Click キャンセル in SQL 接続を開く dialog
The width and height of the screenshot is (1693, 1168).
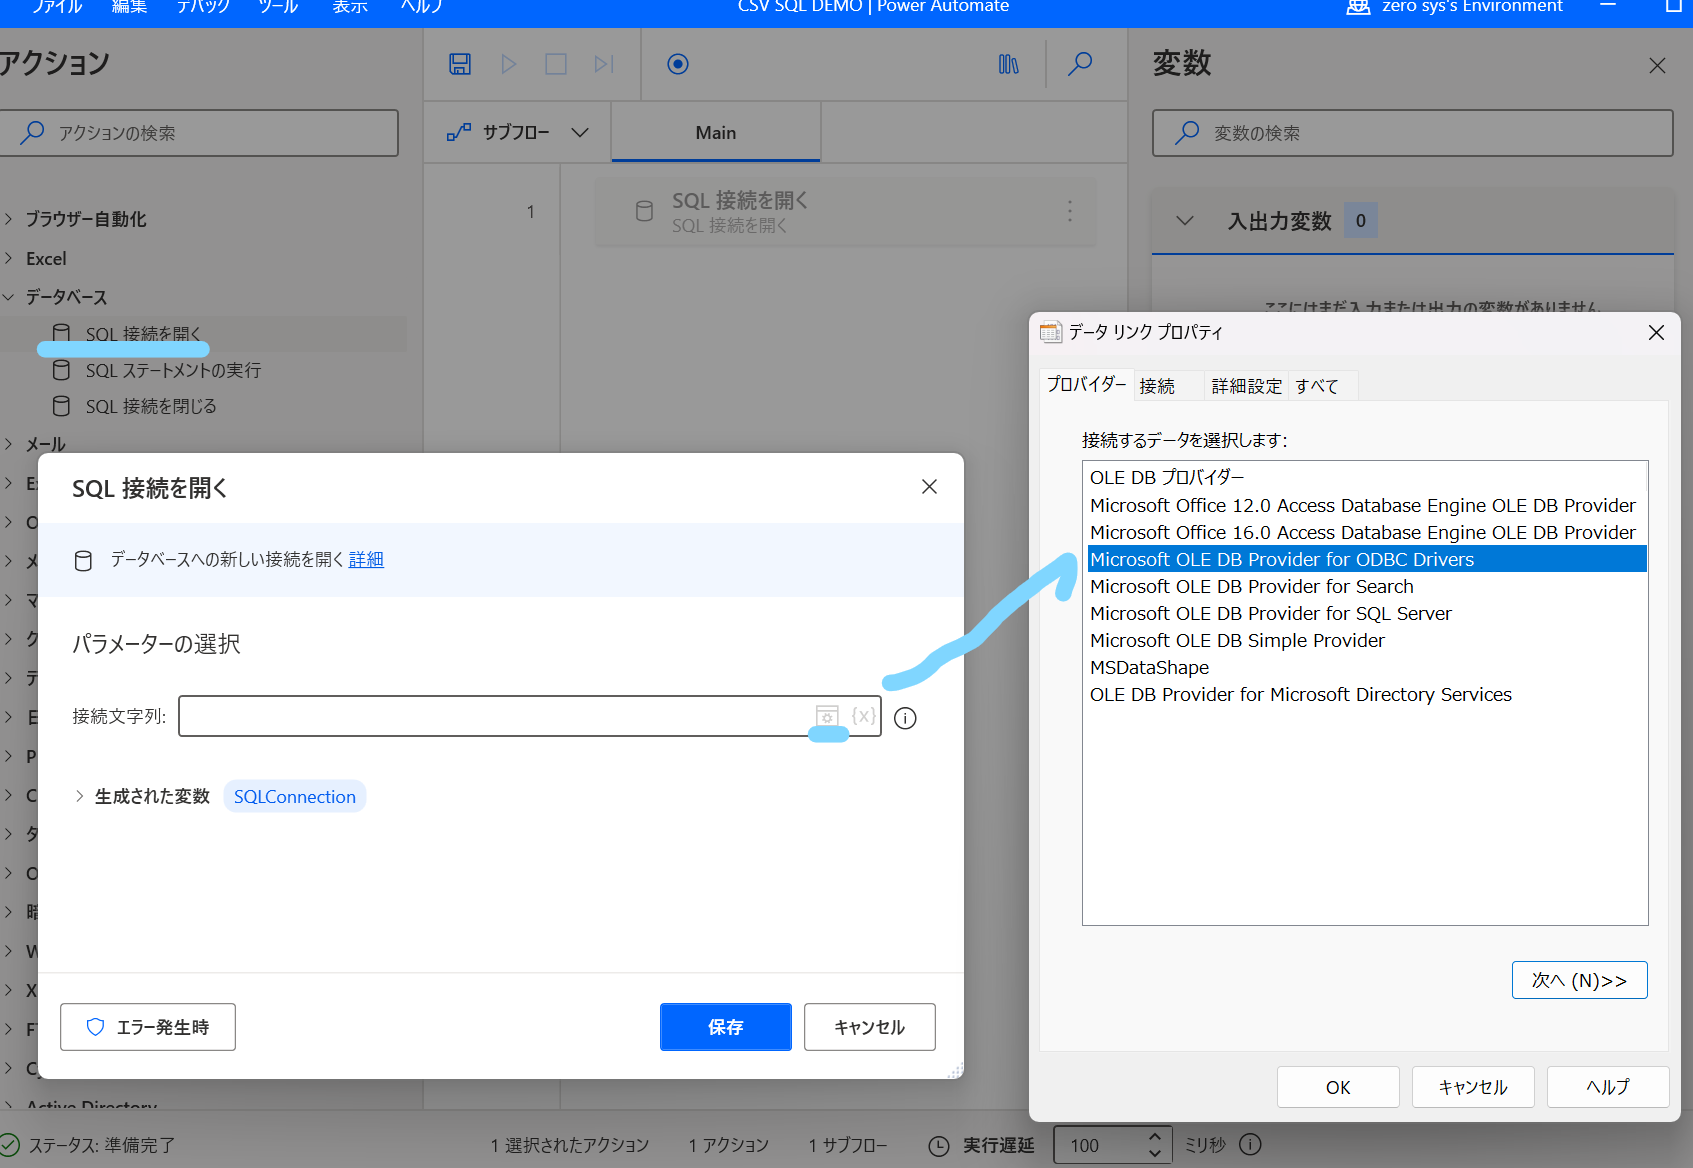pos(870,1027)
